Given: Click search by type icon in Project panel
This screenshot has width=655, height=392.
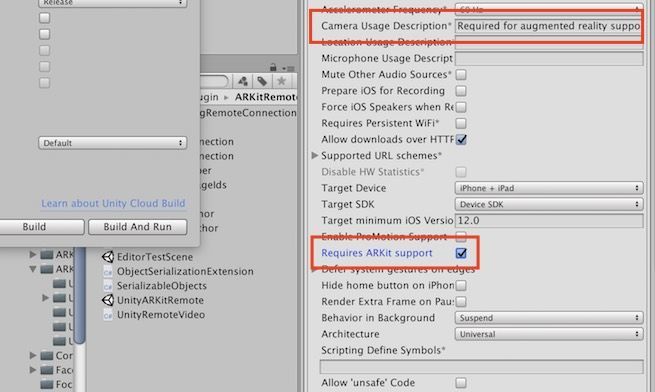Looking at the screenshot, I should pos(243,81).
